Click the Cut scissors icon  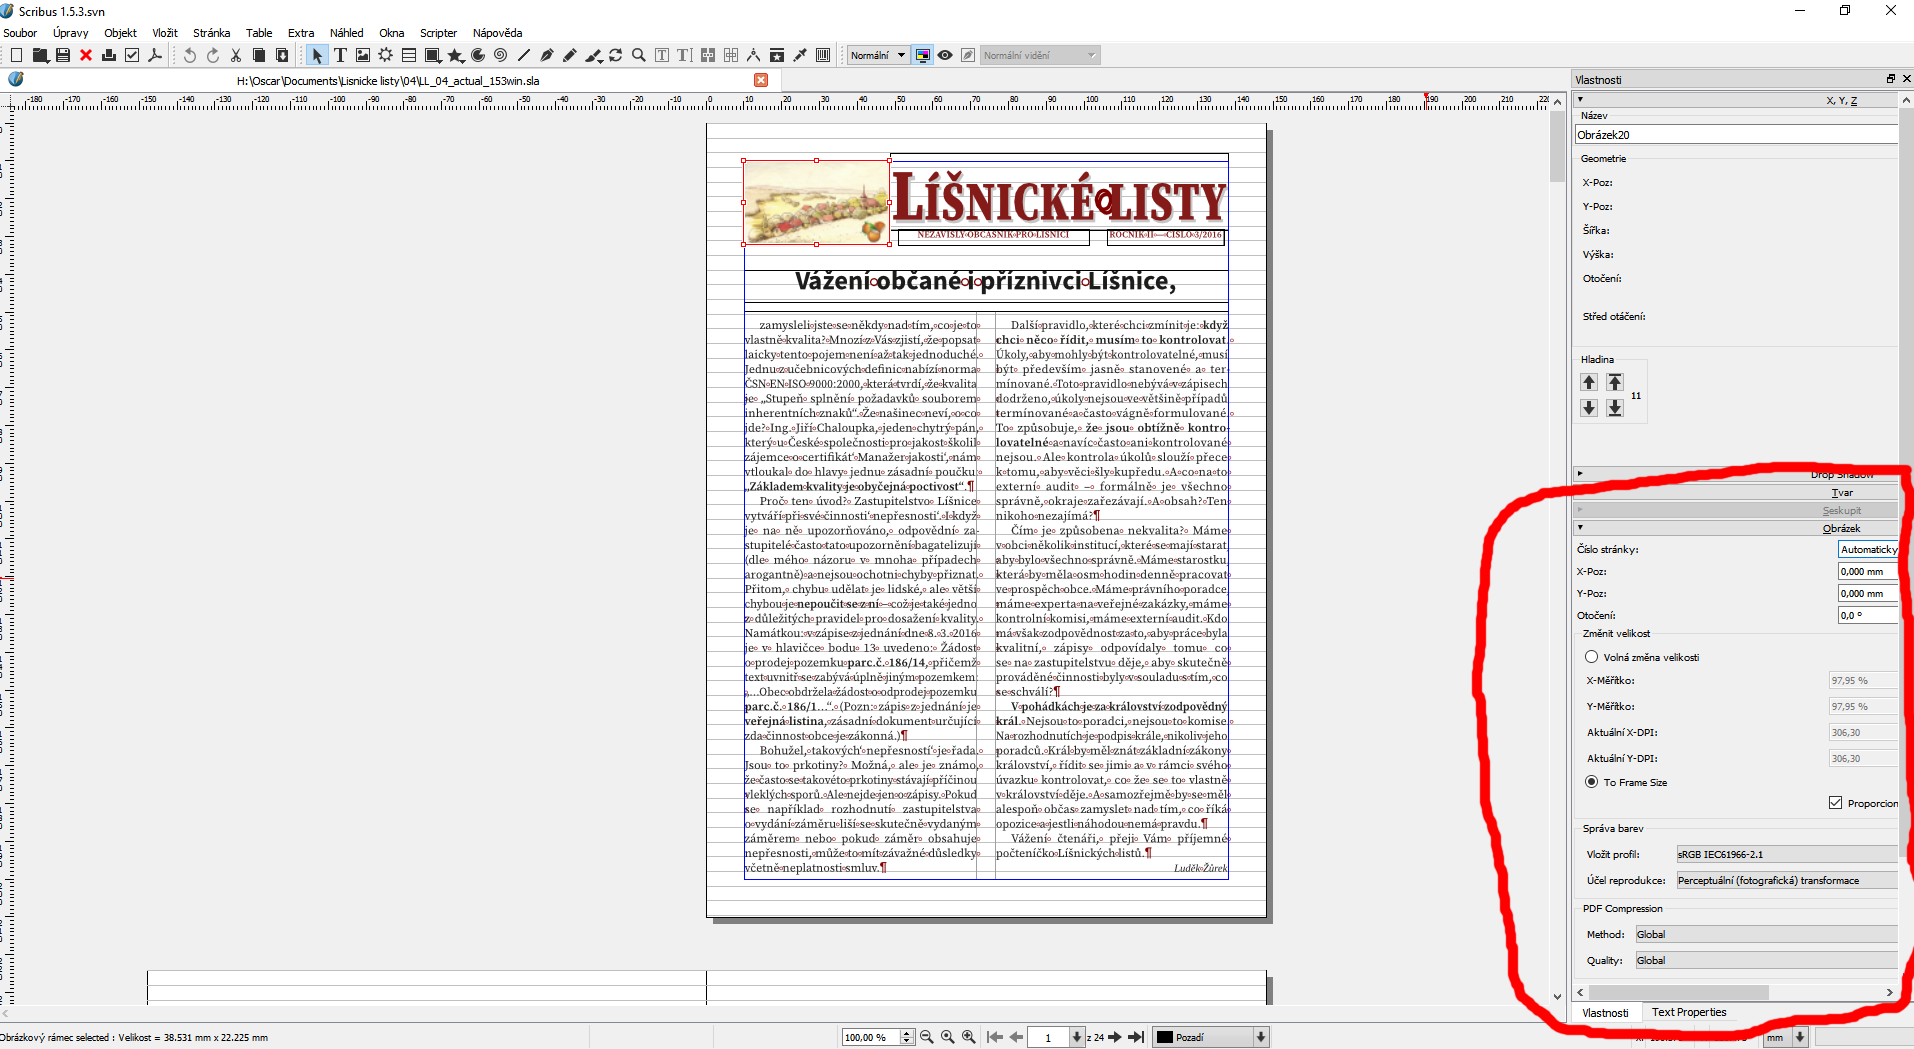(236, 56)
